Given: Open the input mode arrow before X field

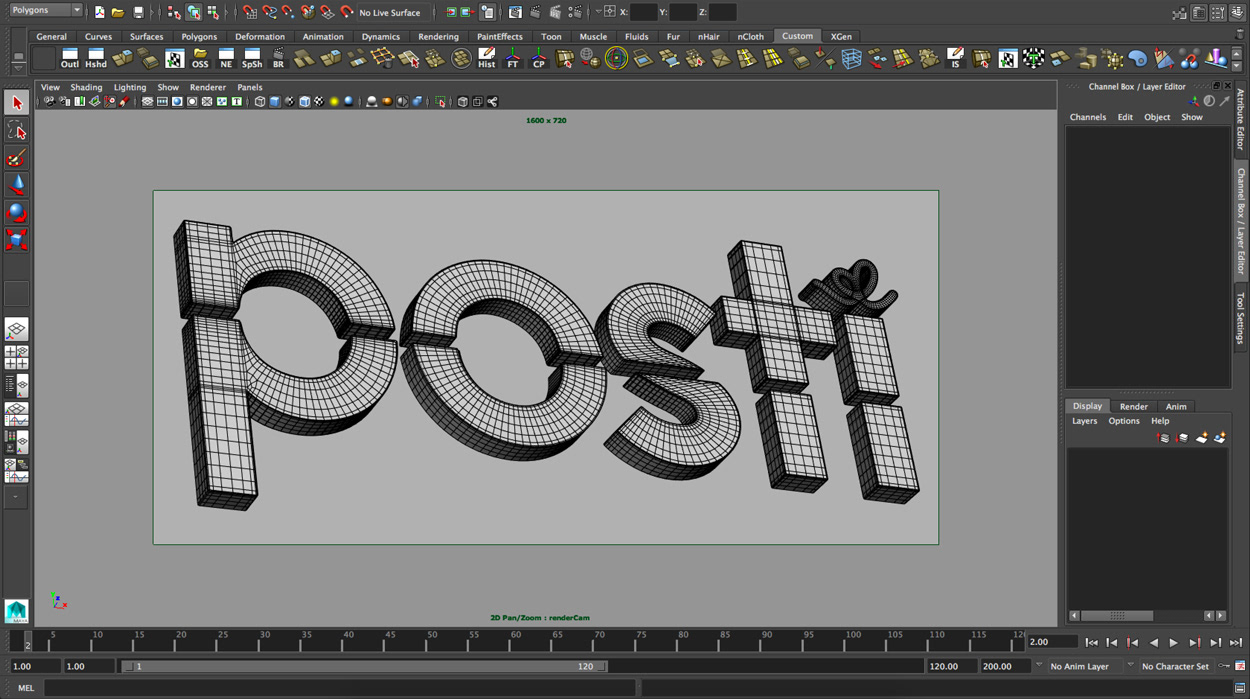Looking at the screenshot, I should point(598,12).
